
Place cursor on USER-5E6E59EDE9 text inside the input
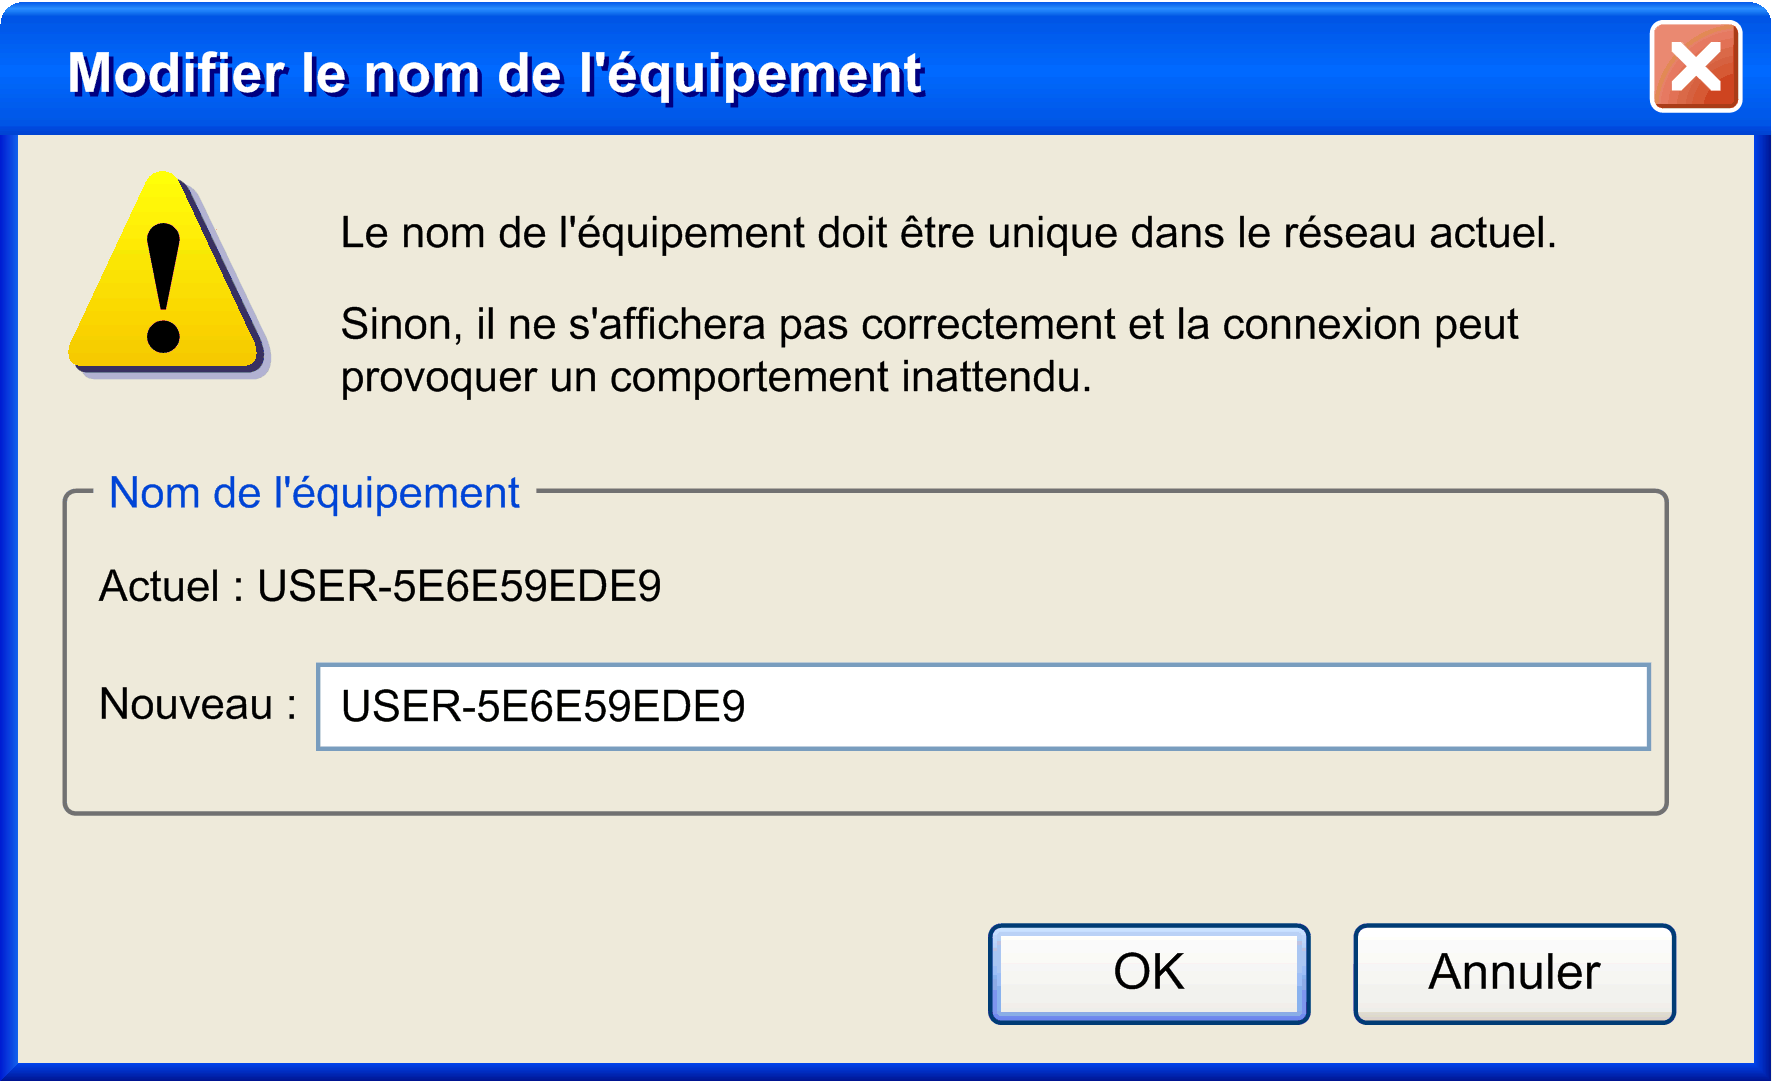tap(543, 707)
